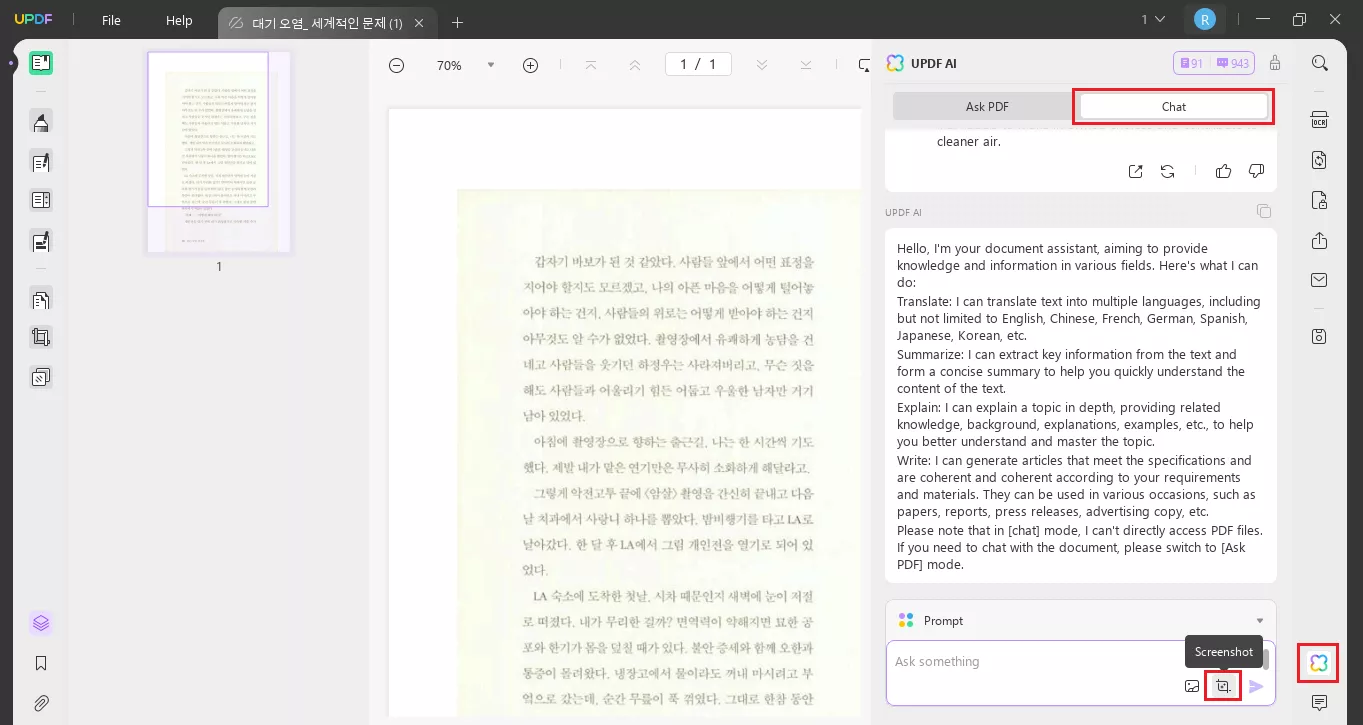The height and width of the screenshot is (725, 1363).
Task: Click the regenerate response icon
Action: [x=1167, y=171]
